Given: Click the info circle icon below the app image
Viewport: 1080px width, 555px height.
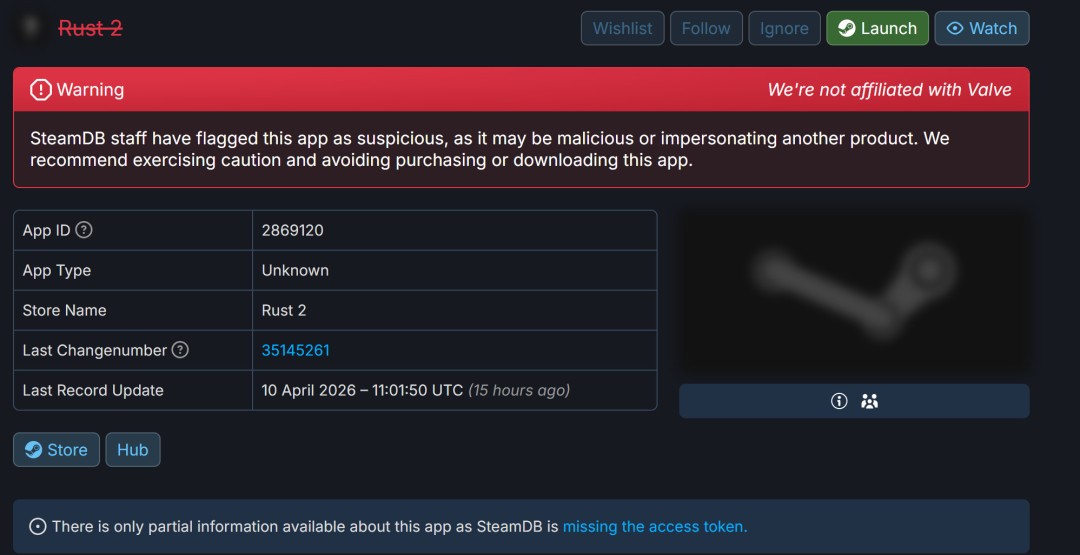Looking at the screenshot, I should pos(839,401).
